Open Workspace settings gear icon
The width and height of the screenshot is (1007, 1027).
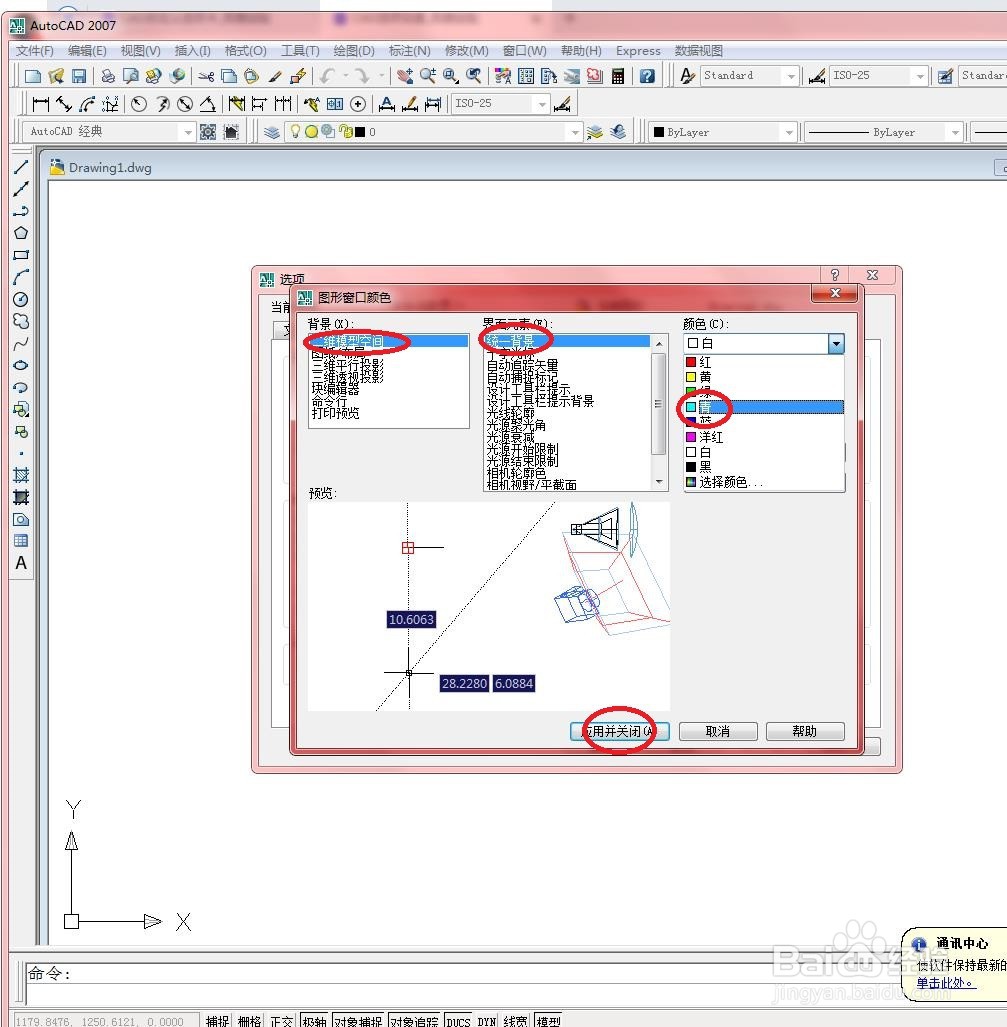pos(208,132)
